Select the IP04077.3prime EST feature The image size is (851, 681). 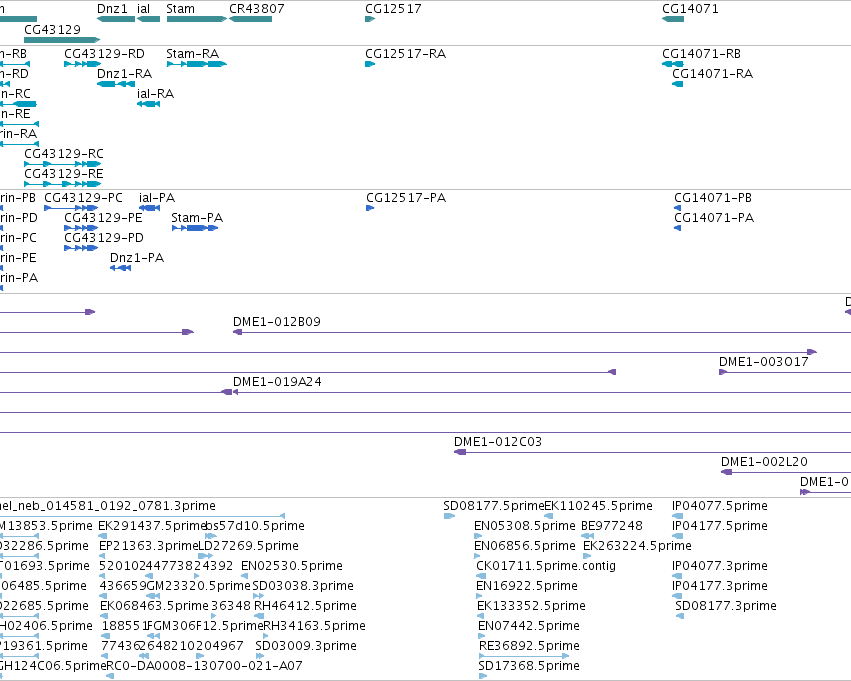click(677, 576)
